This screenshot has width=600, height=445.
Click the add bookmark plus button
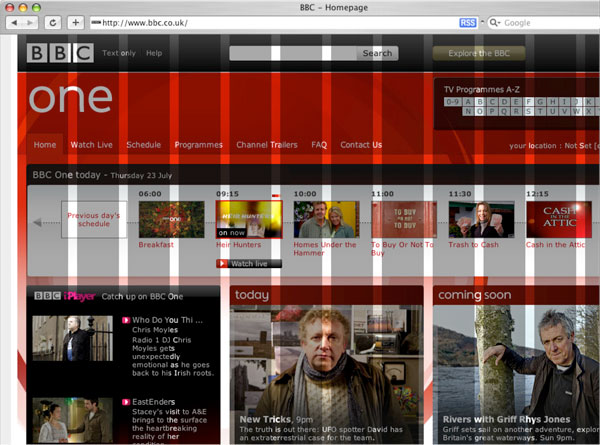pos(75,22)
